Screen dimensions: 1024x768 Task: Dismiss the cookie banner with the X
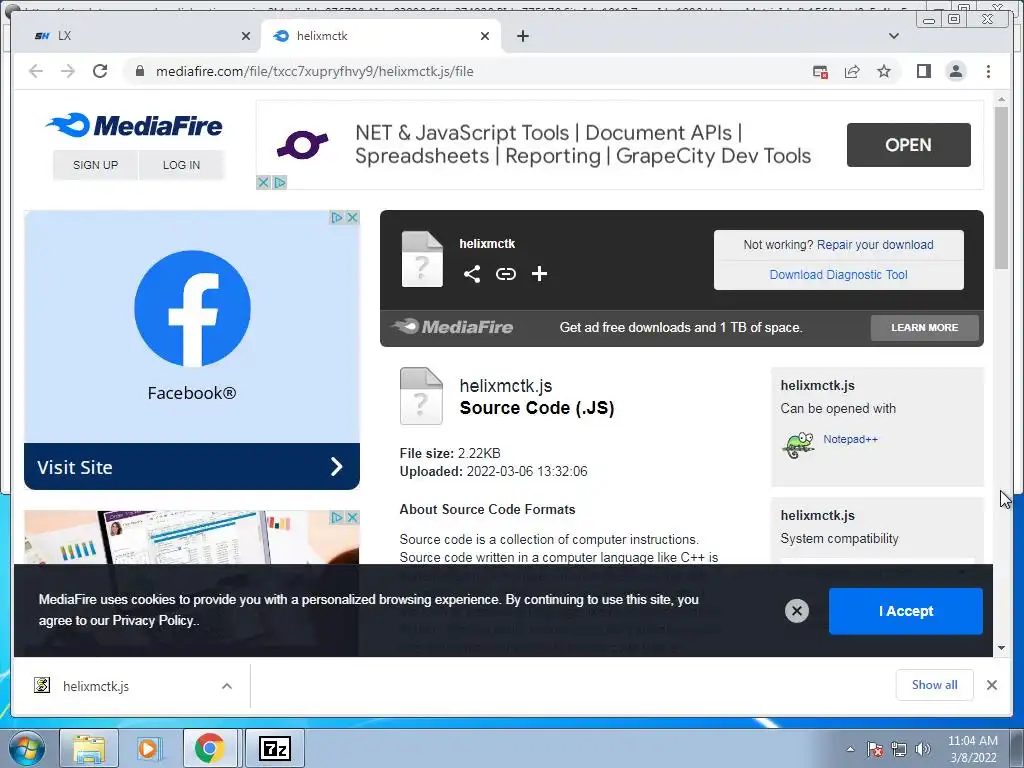click(797, 611)
